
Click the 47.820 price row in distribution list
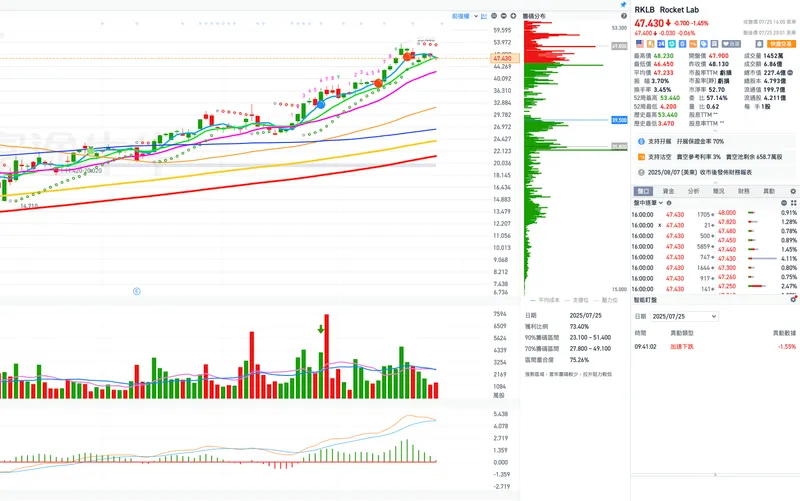[x=757, y=222]
